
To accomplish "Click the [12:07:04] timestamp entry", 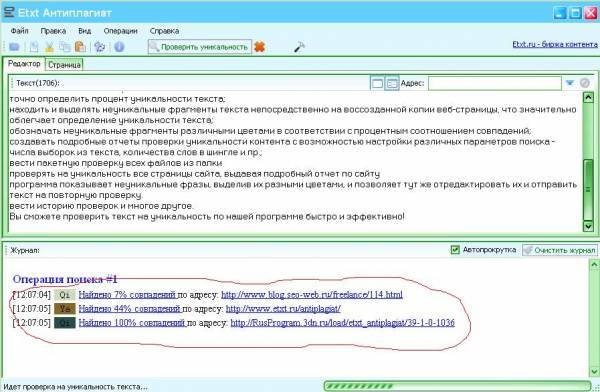I will point(31,295).
